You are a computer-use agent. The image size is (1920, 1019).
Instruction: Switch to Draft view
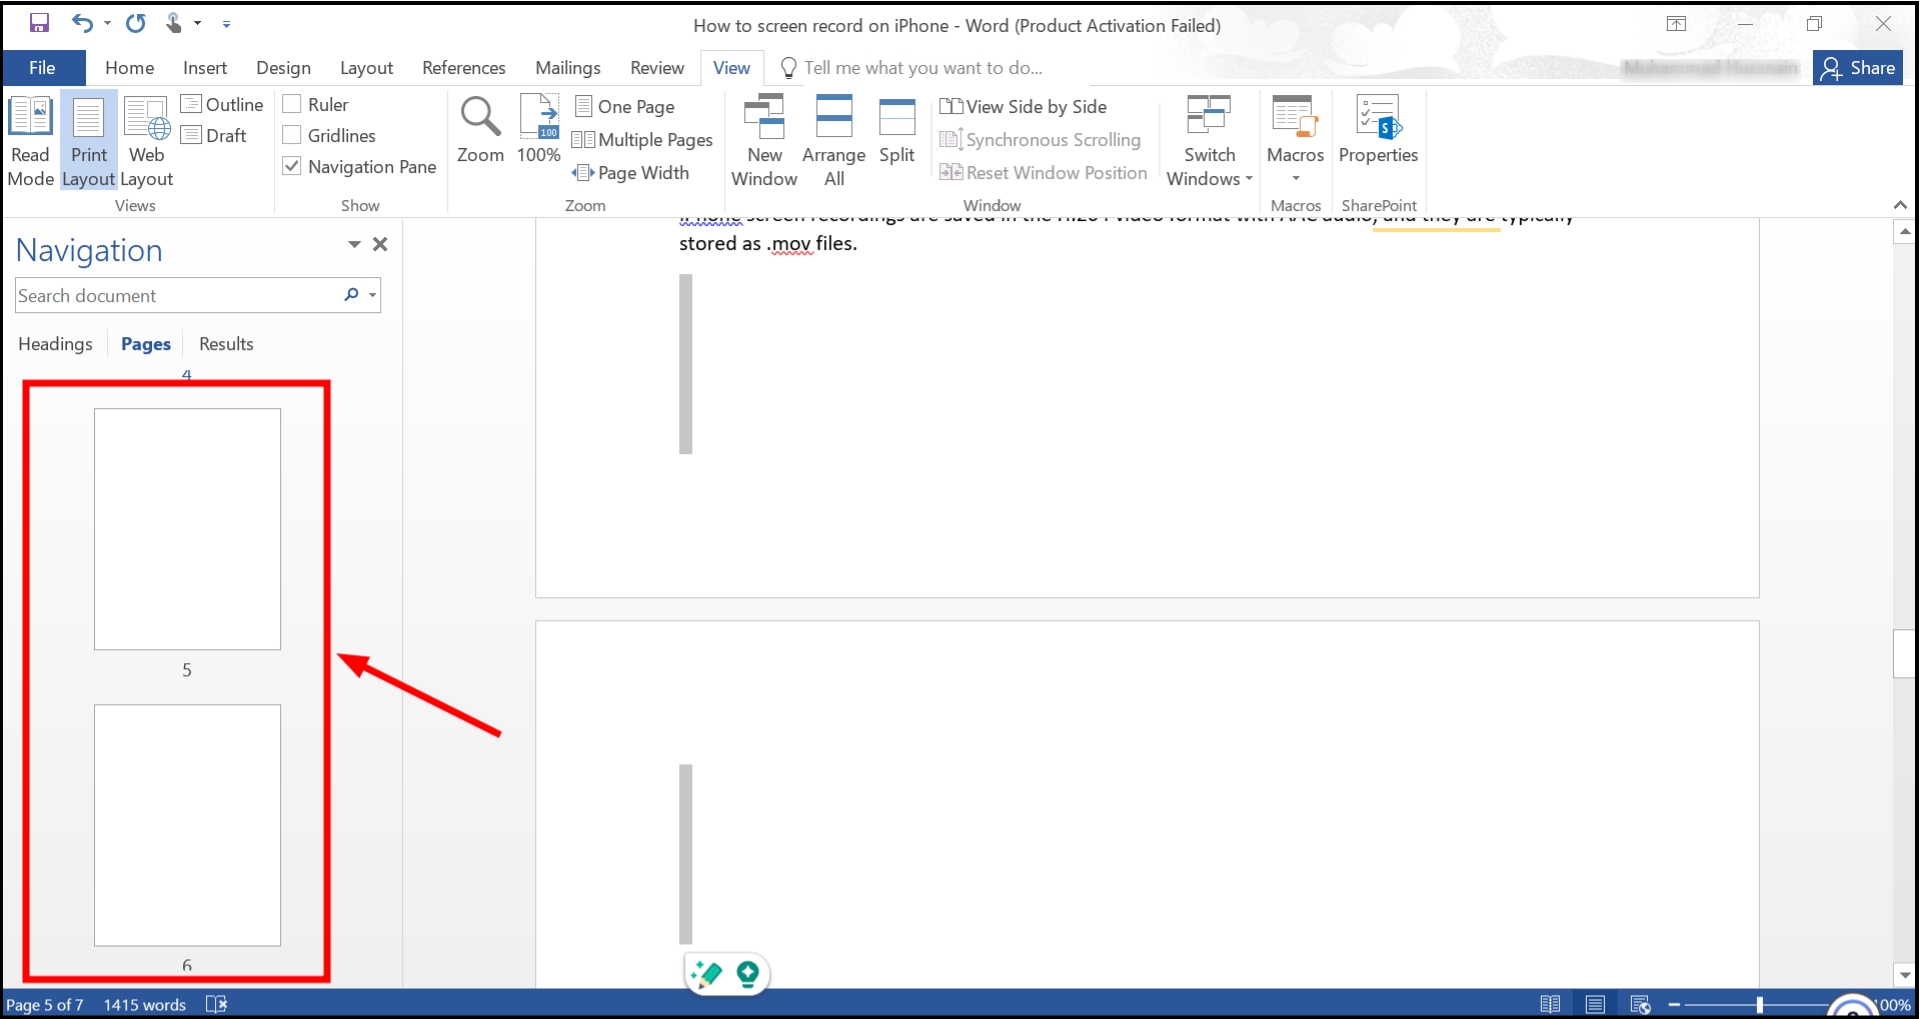pyautogui.click(x=214, y=135)
